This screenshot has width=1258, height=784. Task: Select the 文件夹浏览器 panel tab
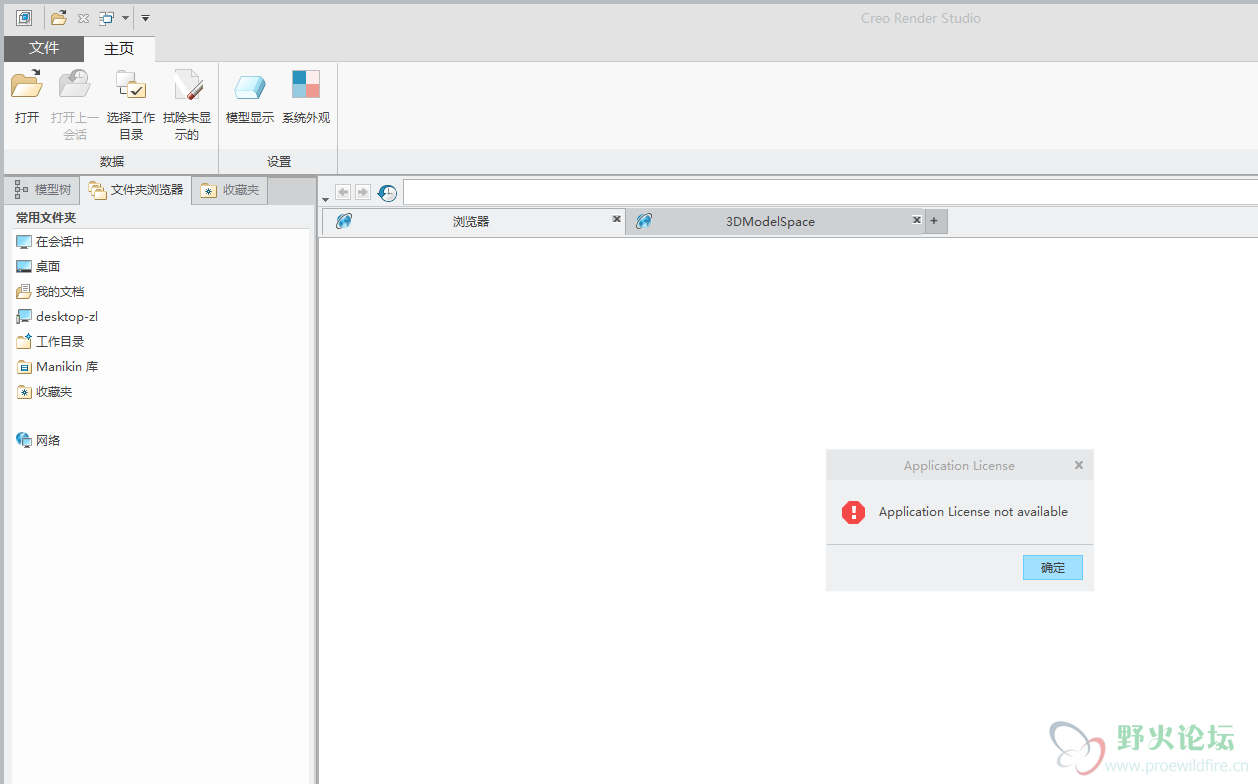pos(136,189)
